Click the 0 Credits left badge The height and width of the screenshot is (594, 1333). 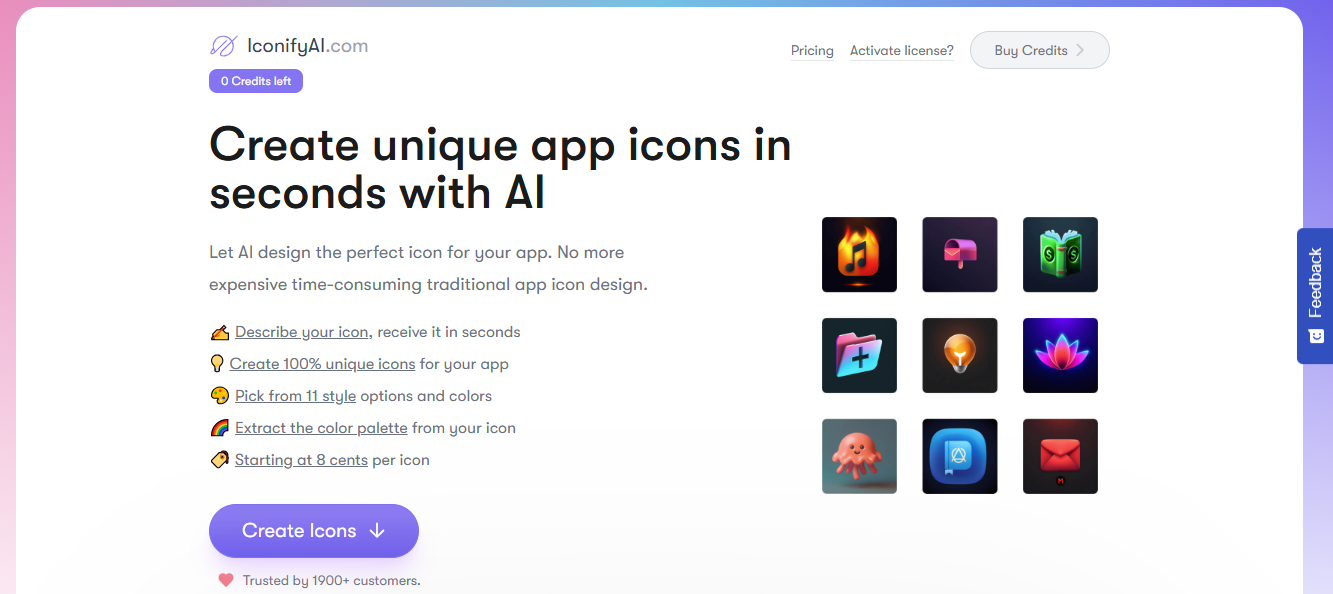point(256,81)
